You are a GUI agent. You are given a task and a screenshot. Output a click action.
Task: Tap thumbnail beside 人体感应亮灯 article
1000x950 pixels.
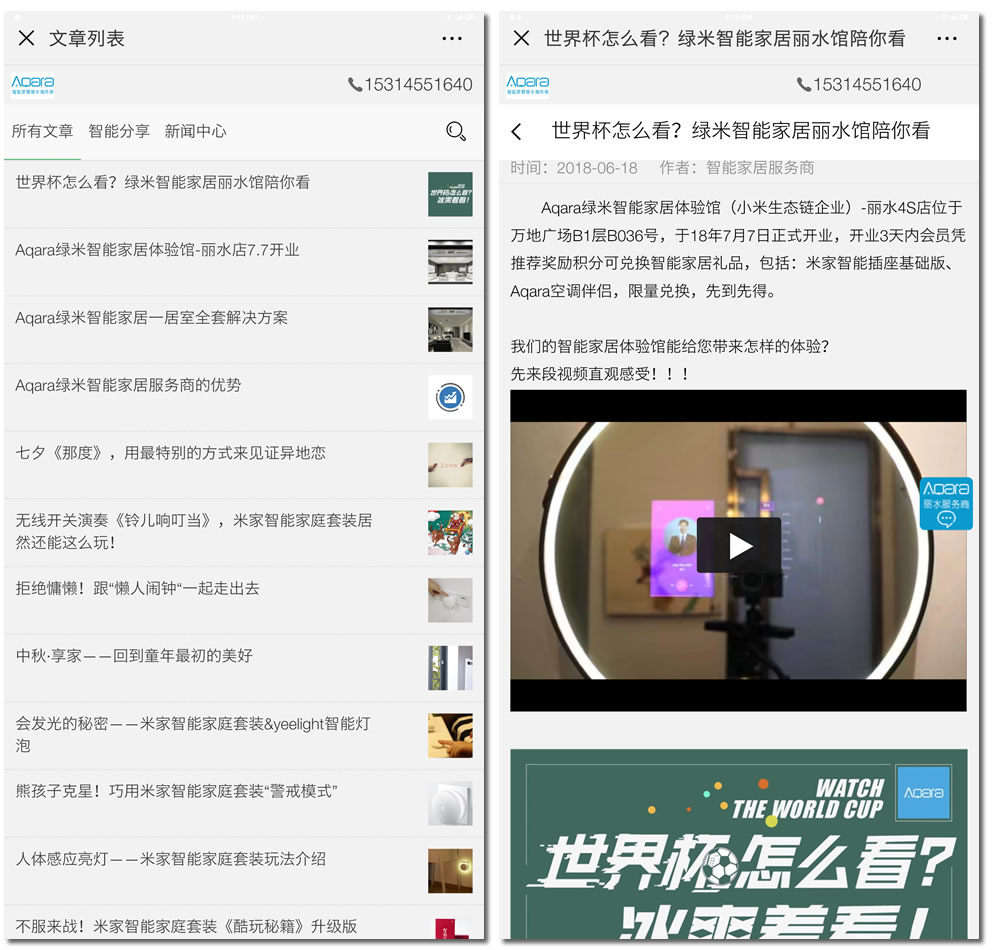(450, 870)
